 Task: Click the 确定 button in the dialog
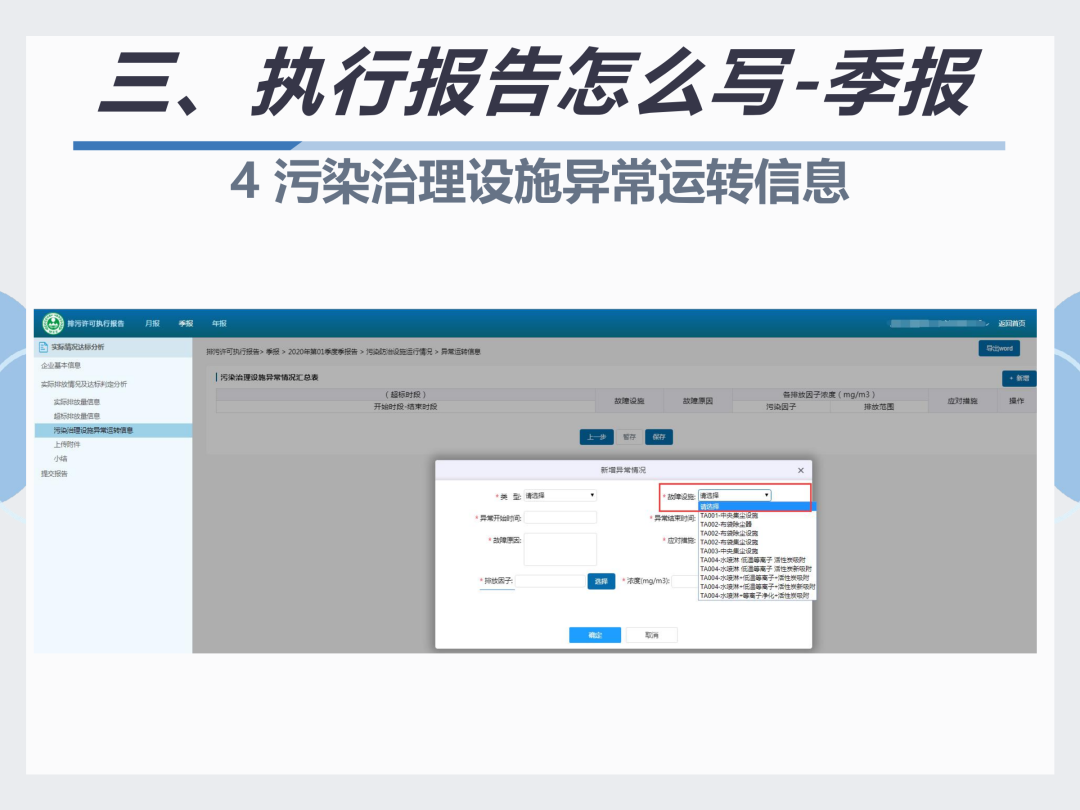595,635
